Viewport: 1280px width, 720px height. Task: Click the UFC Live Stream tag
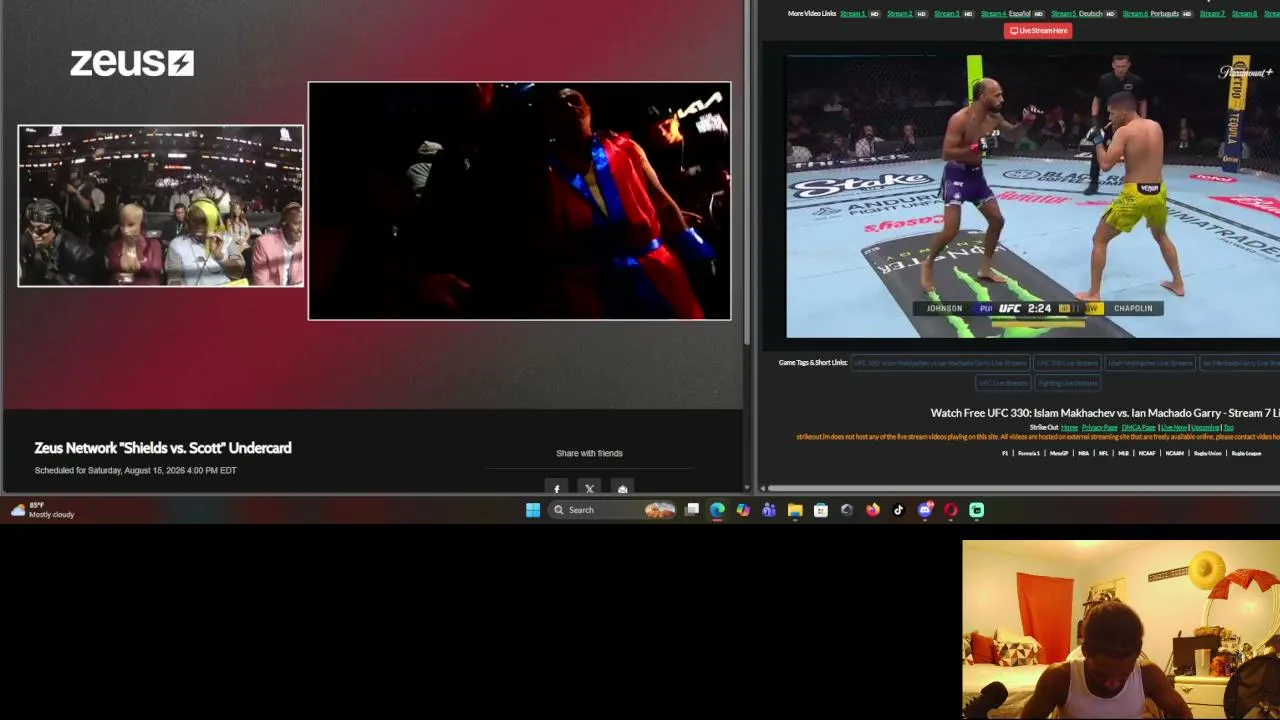click(1003, 383)
